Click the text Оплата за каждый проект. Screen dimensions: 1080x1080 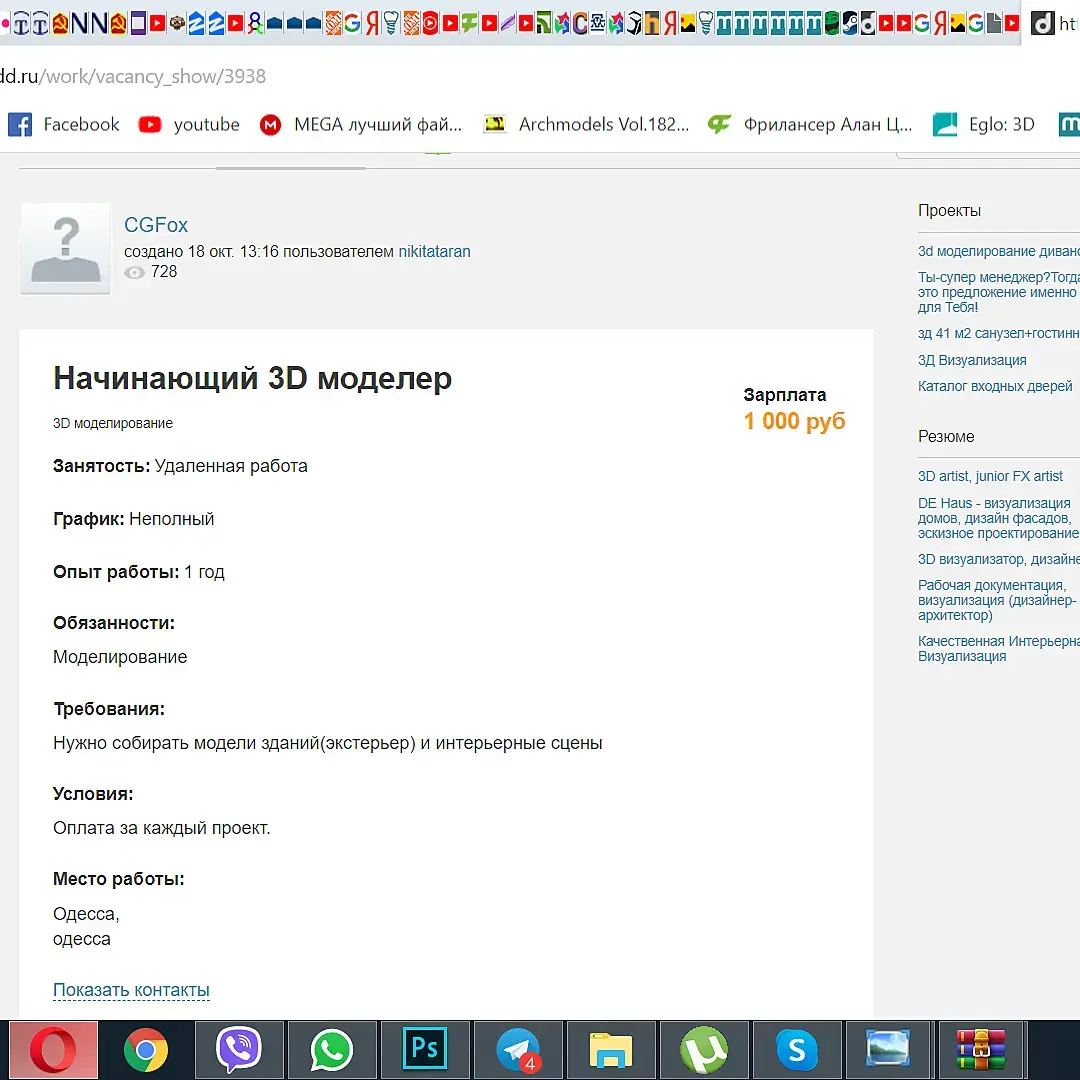(162, 828)
